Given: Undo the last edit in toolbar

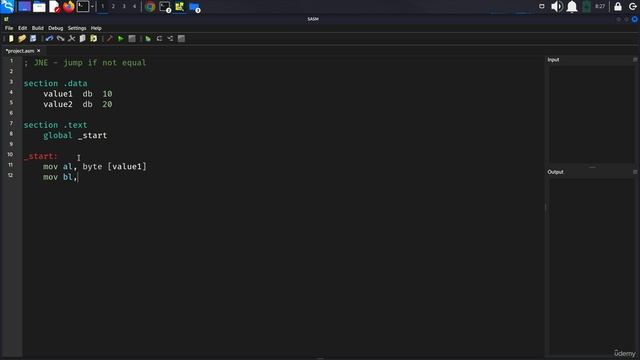Looking at the screenshot, I should (x=49, y=38).
